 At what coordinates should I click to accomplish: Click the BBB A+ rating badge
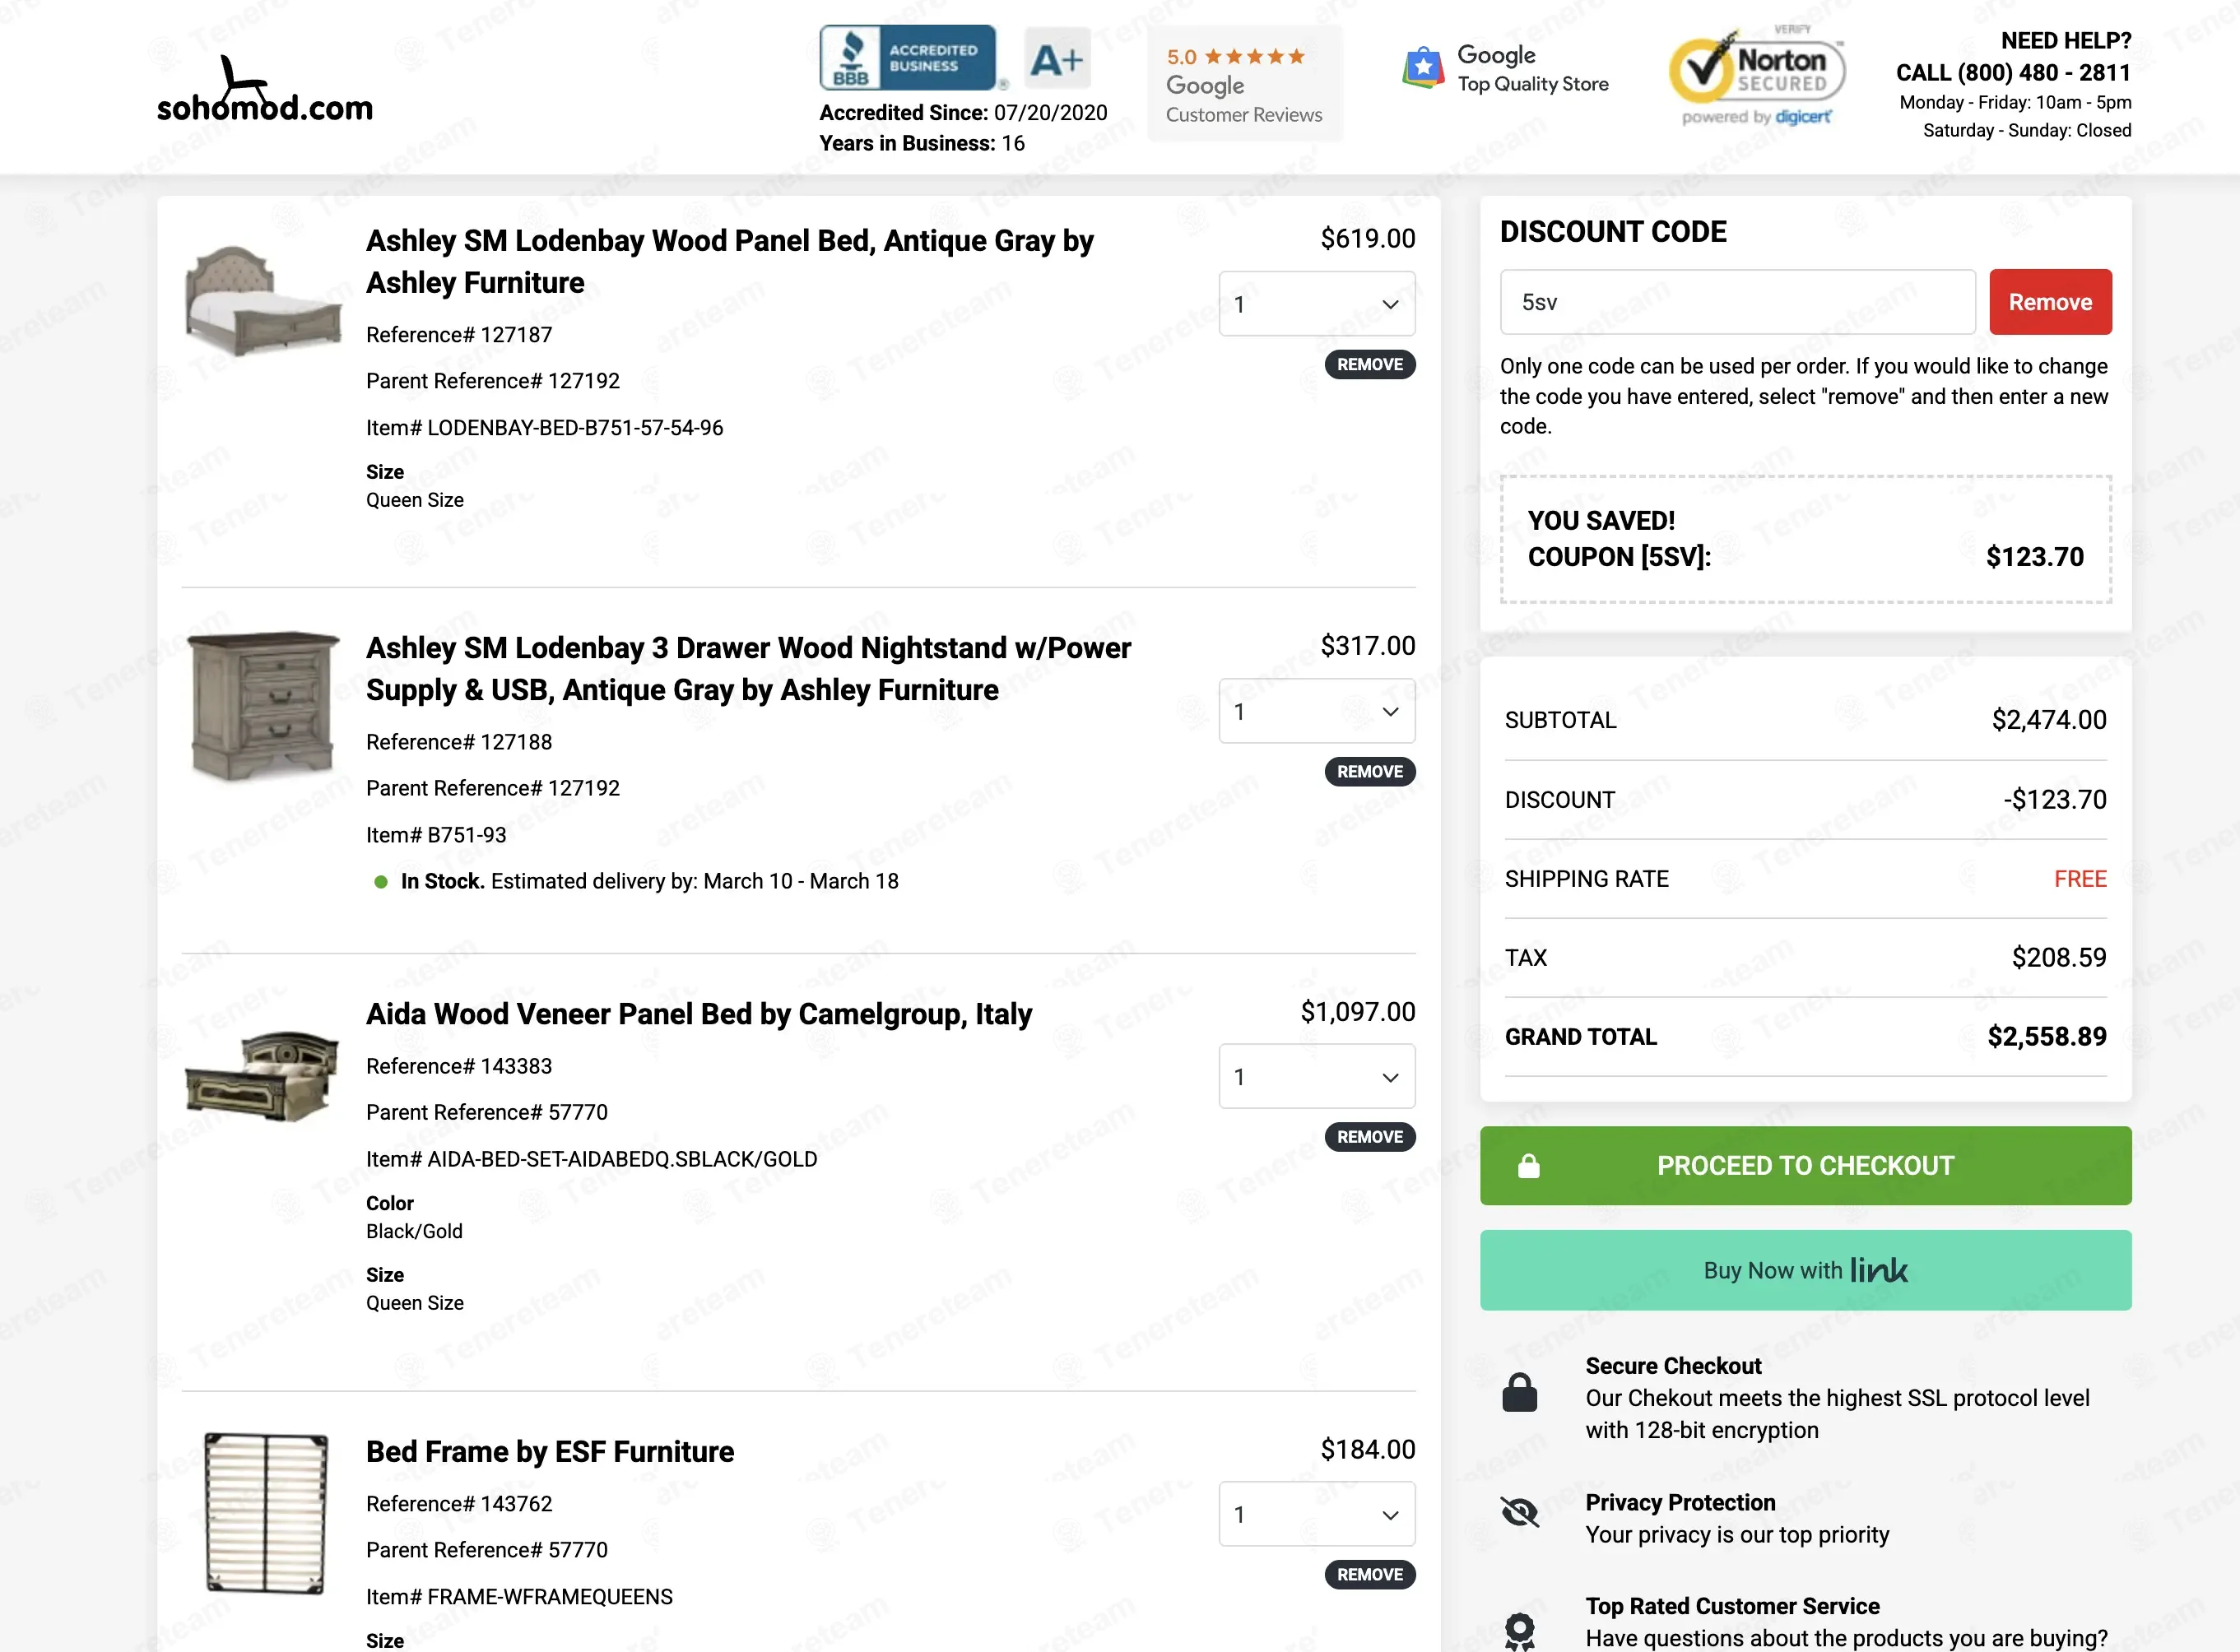pos(1057,58)
